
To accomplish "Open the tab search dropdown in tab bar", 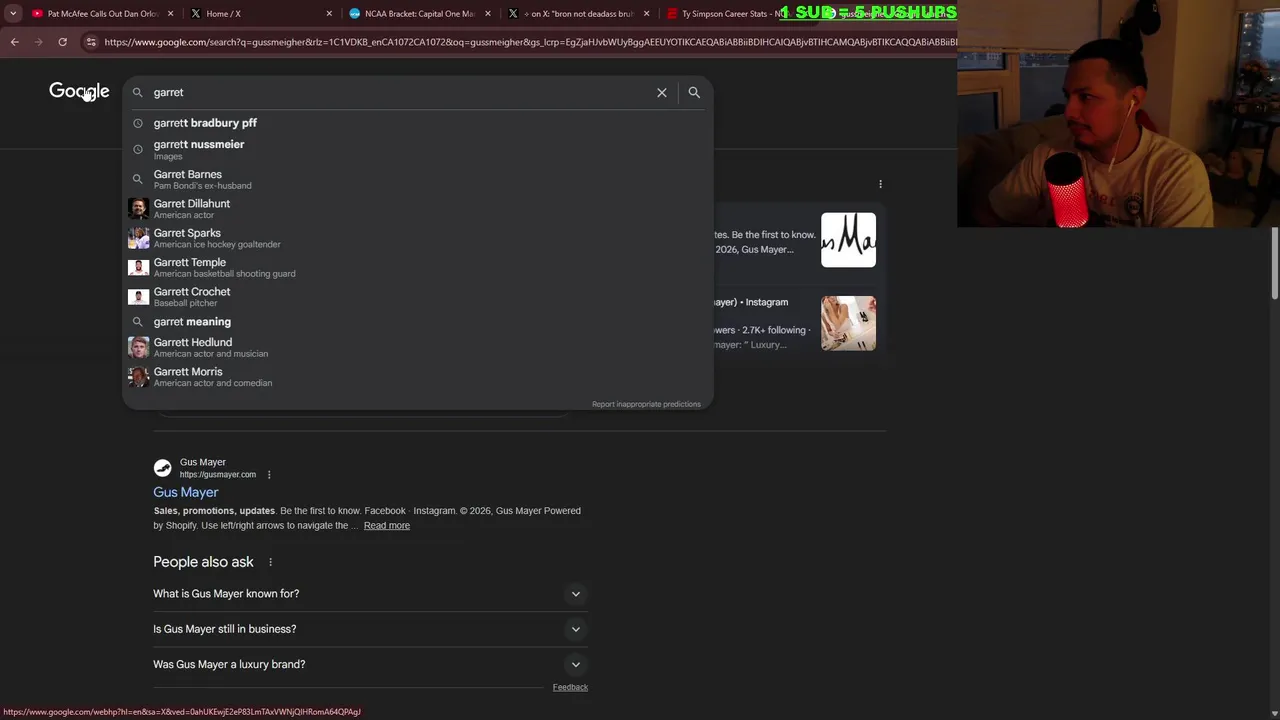I will 12,14.
